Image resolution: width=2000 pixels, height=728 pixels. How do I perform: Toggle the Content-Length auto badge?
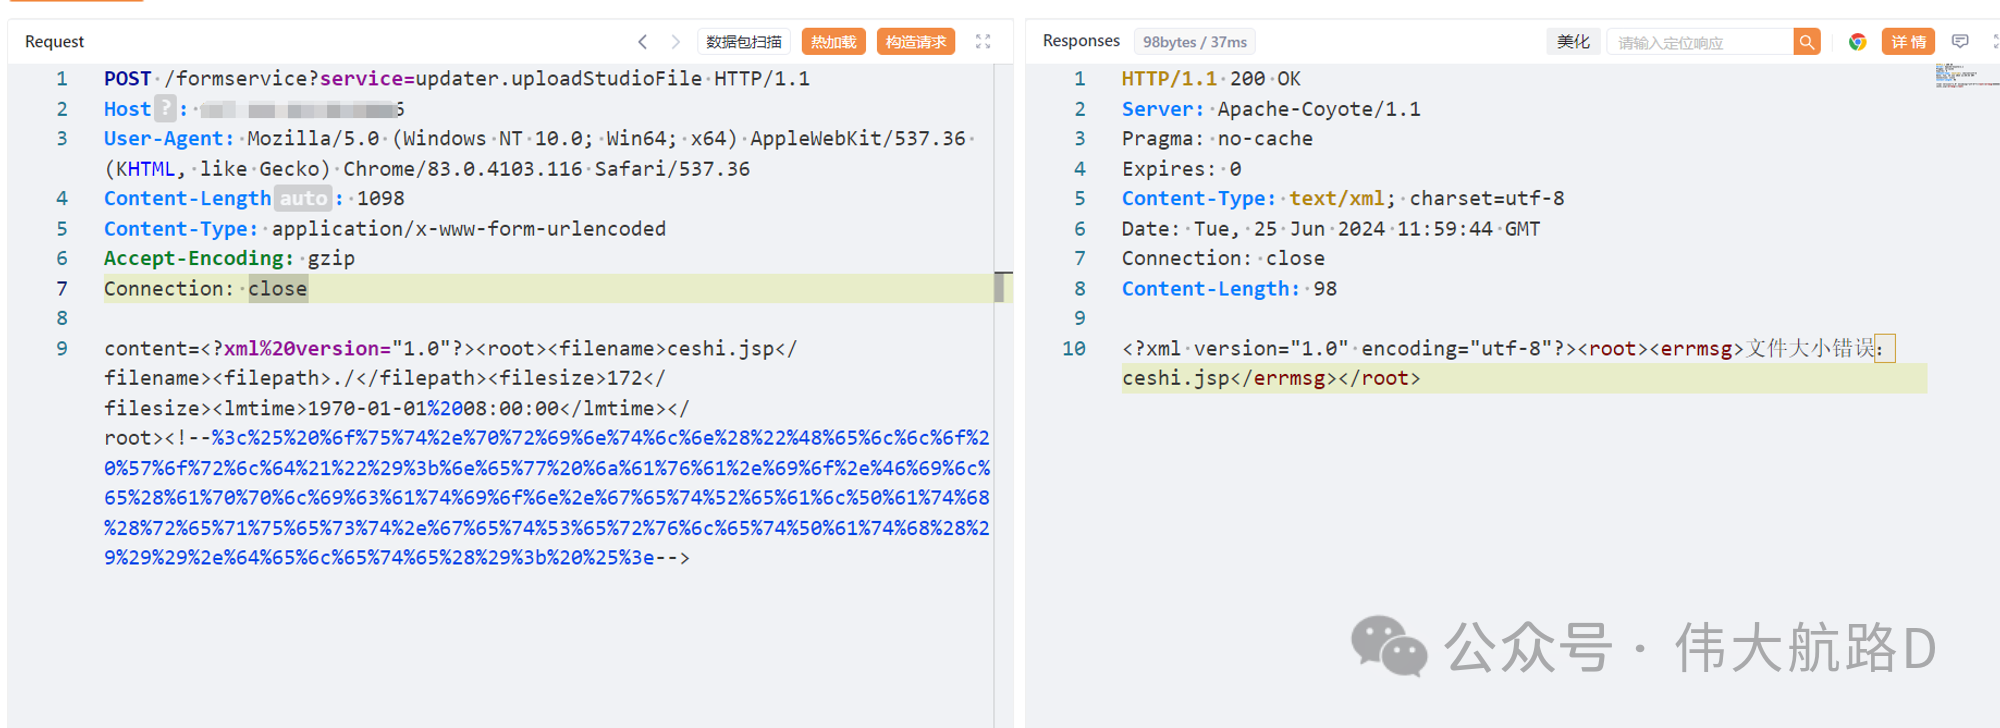coord(303,198)
